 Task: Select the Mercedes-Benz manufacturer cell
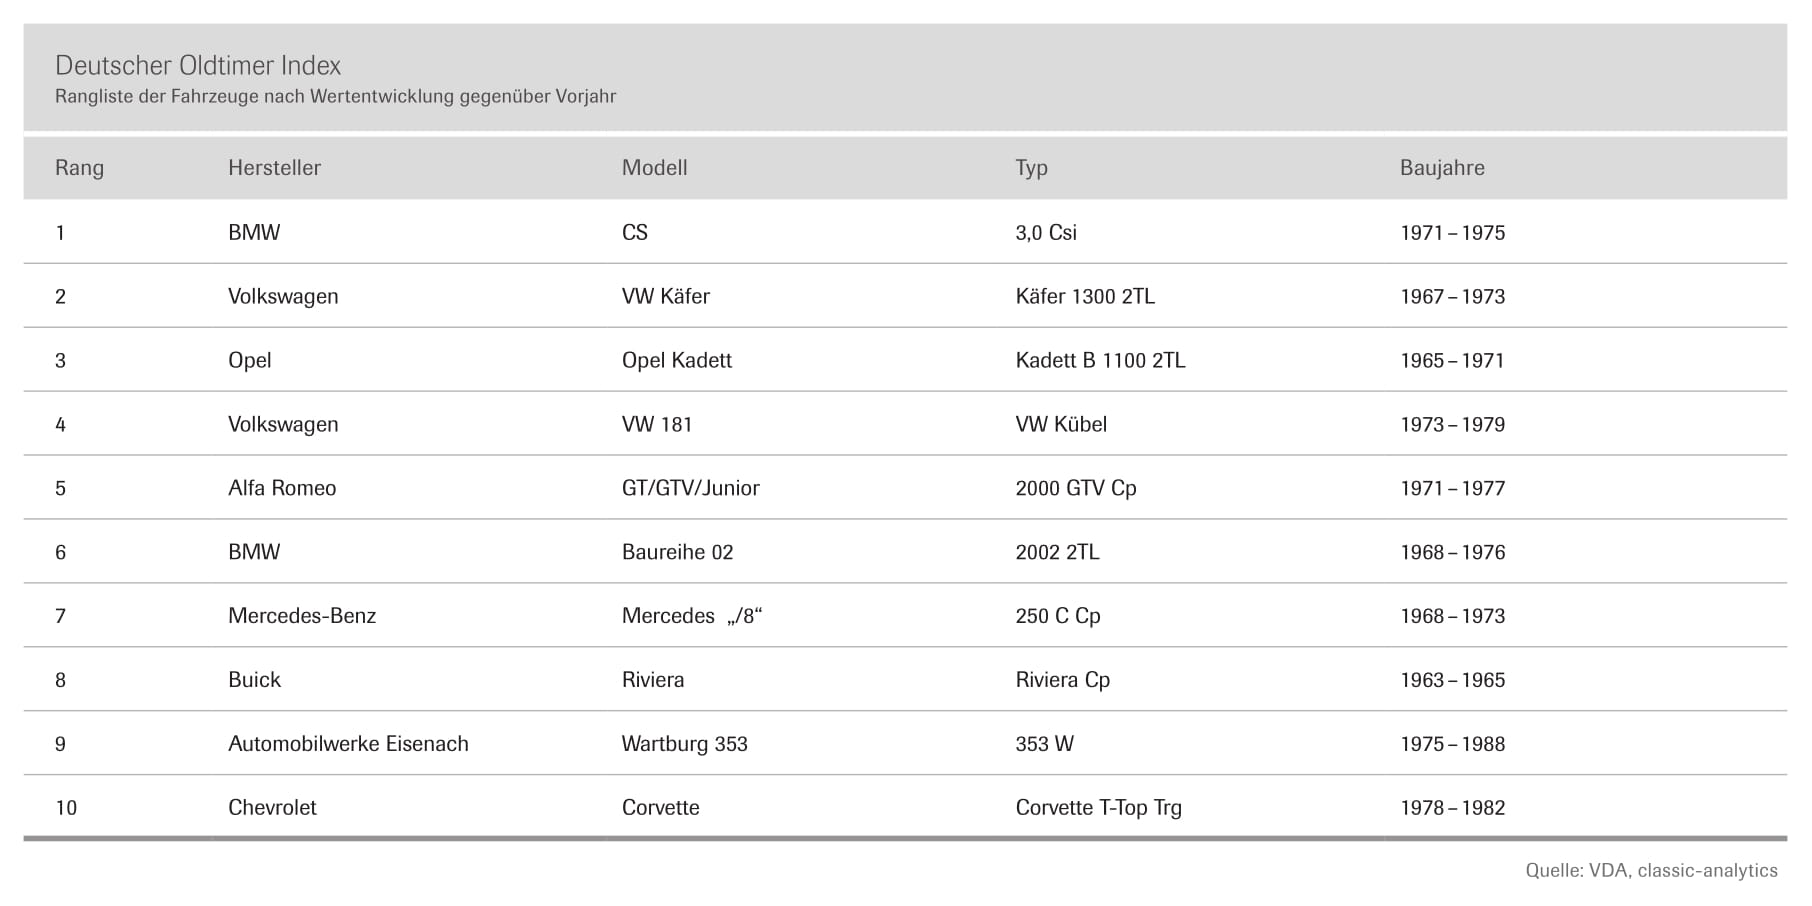(302, 616)
